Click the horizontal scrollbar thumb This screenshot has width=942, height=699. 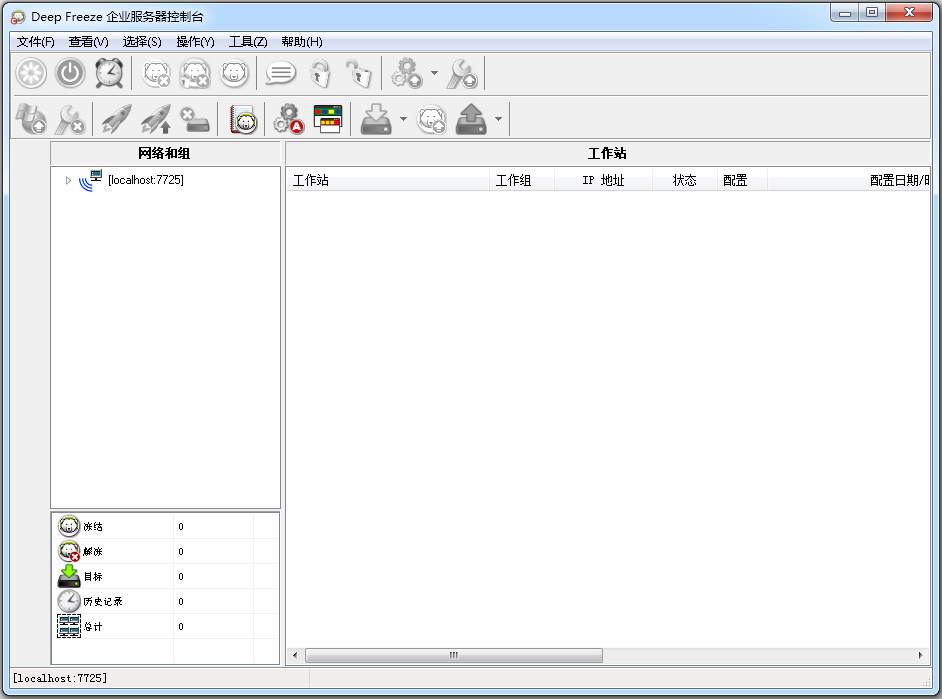(x=454, y=655)
